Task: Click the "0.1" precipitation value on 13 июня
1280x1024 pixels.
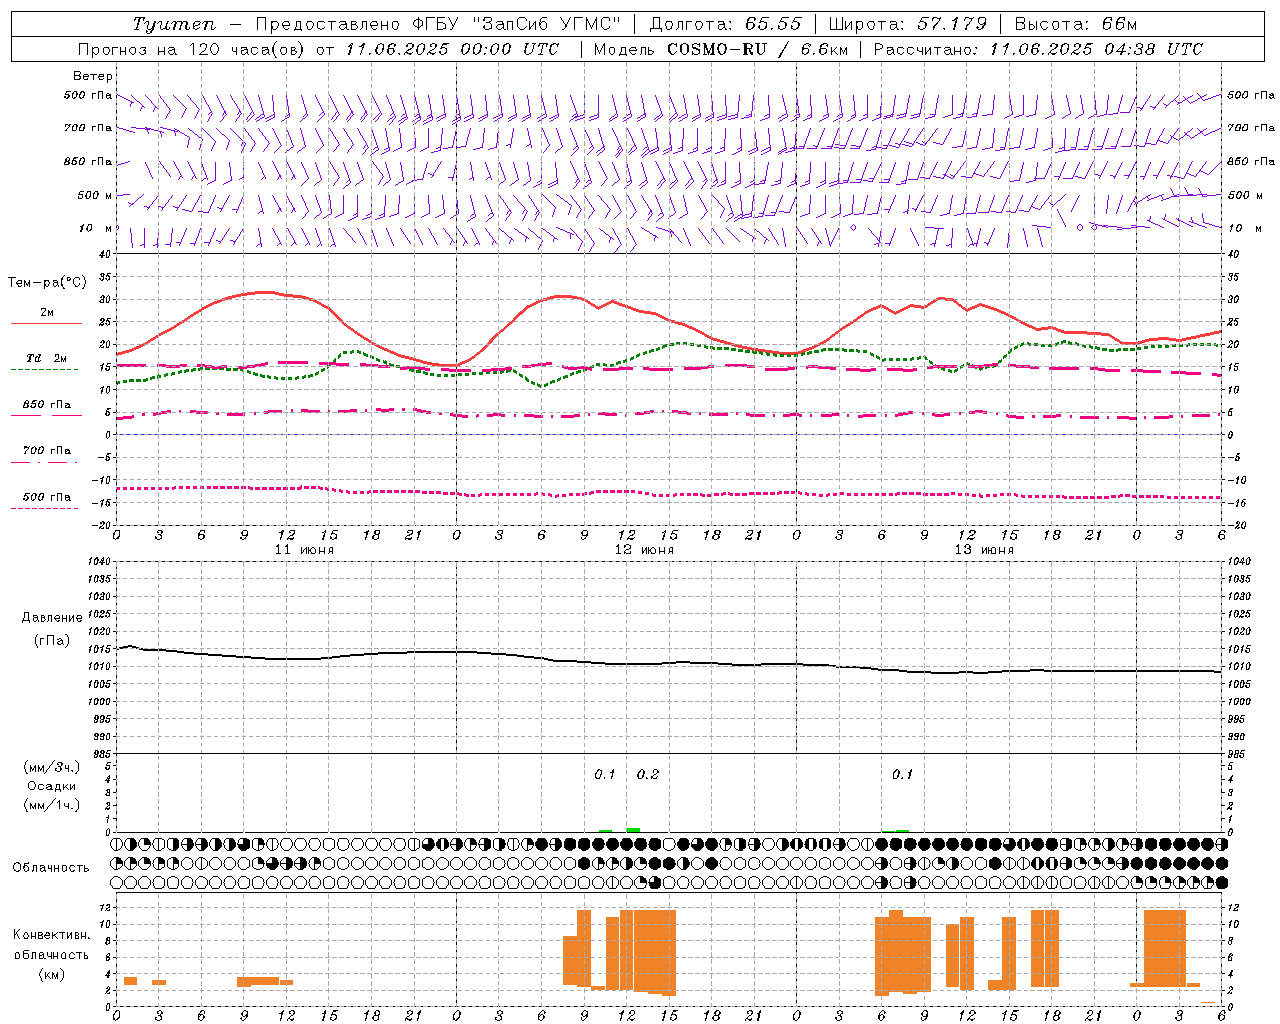Action: (x=902, y=774)
